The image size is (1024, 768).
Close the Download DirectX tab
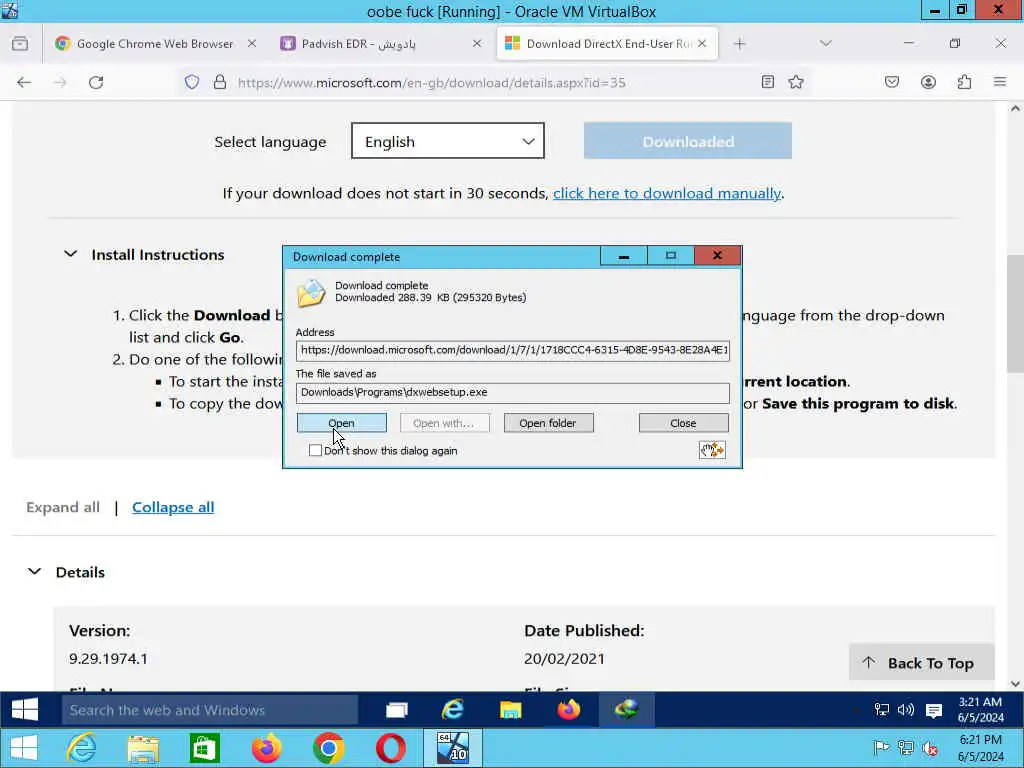pos(702,43)
